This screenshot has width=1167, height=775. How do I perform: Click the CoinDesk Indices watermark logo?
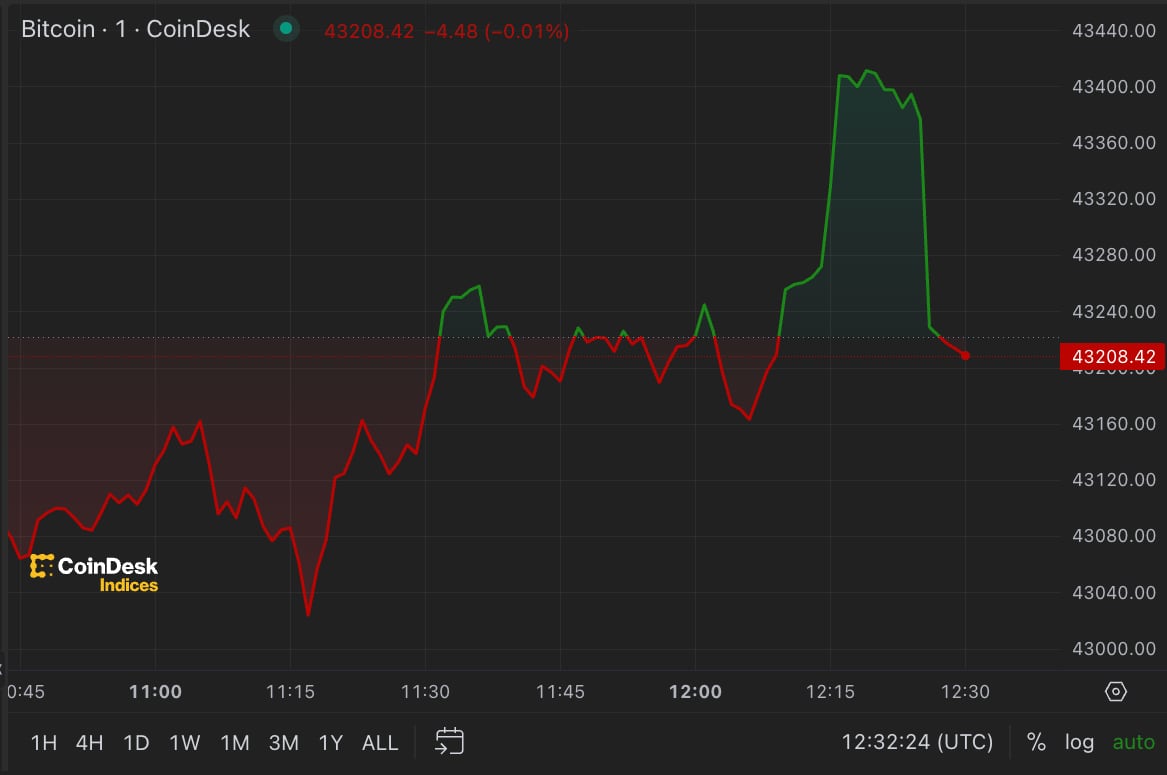coord(92,570)
